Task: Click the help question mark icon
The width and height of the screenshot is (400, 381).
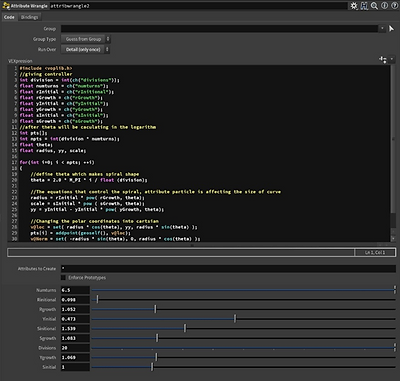Action: pyautogui.click(x=394, y=6)
